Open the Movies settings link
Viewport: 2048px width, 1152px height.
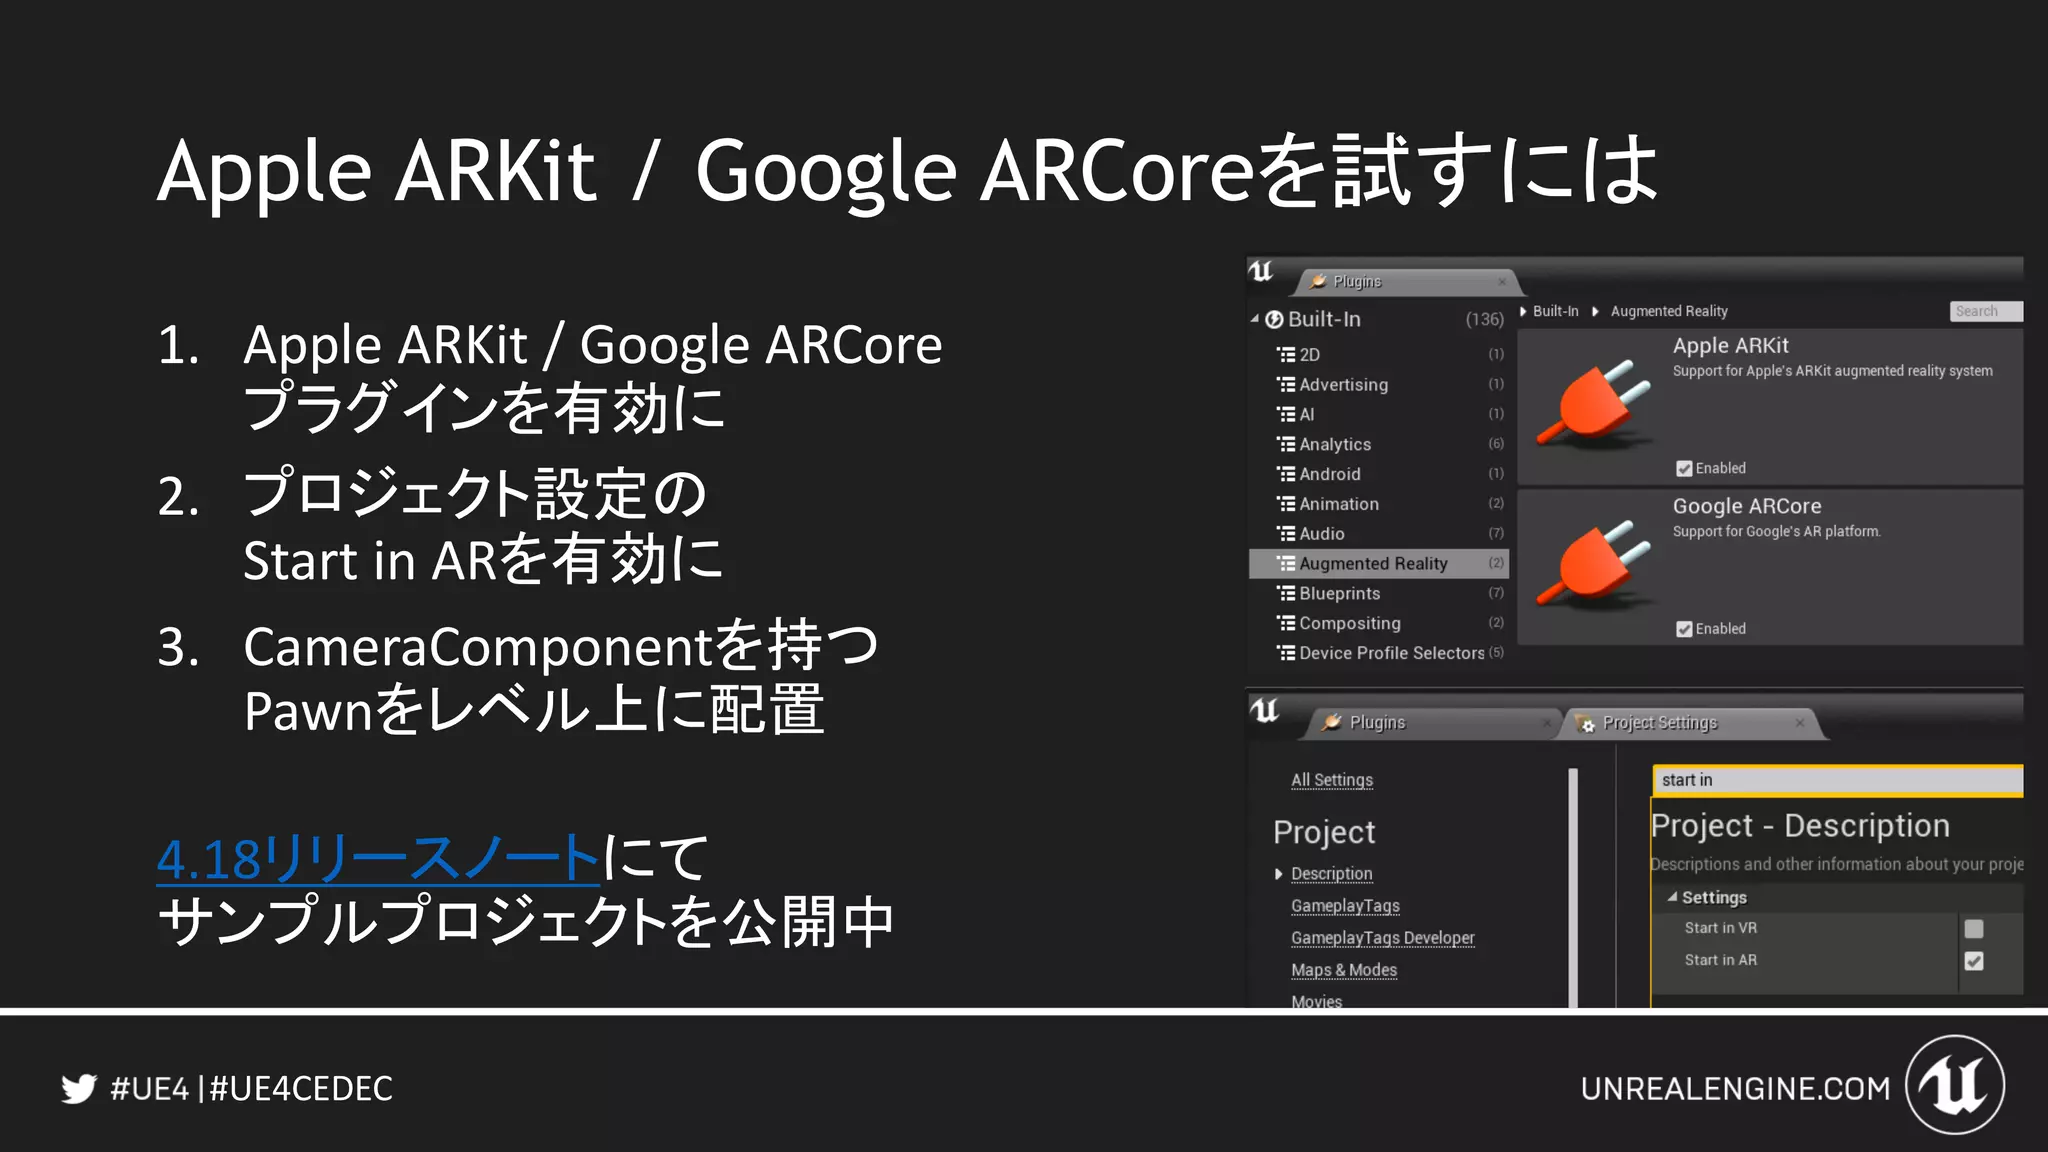pos(1317,1001)
